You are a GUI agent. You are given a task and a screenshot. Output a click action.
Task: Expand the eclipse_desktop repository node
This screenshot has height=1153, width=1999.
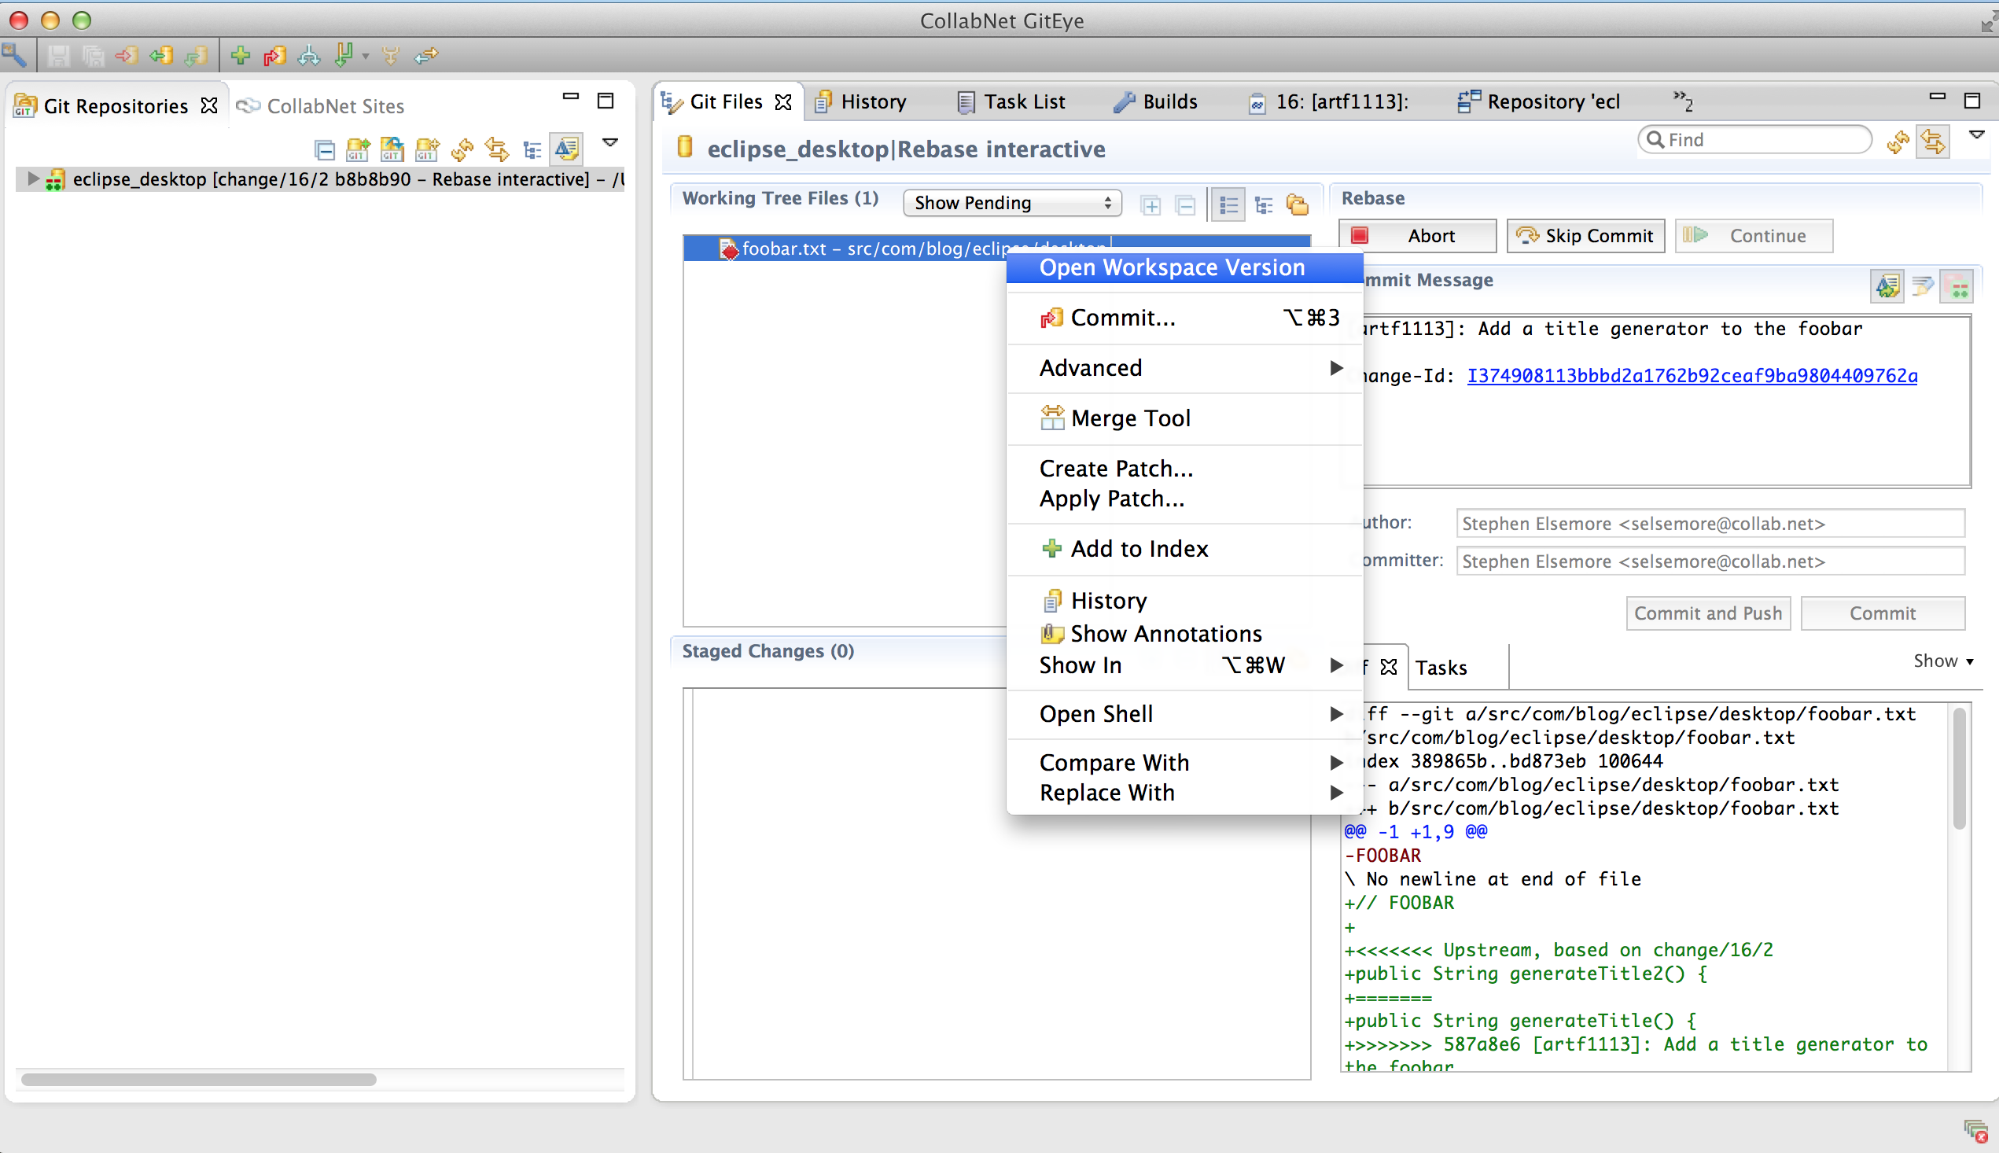coord(33,179)
